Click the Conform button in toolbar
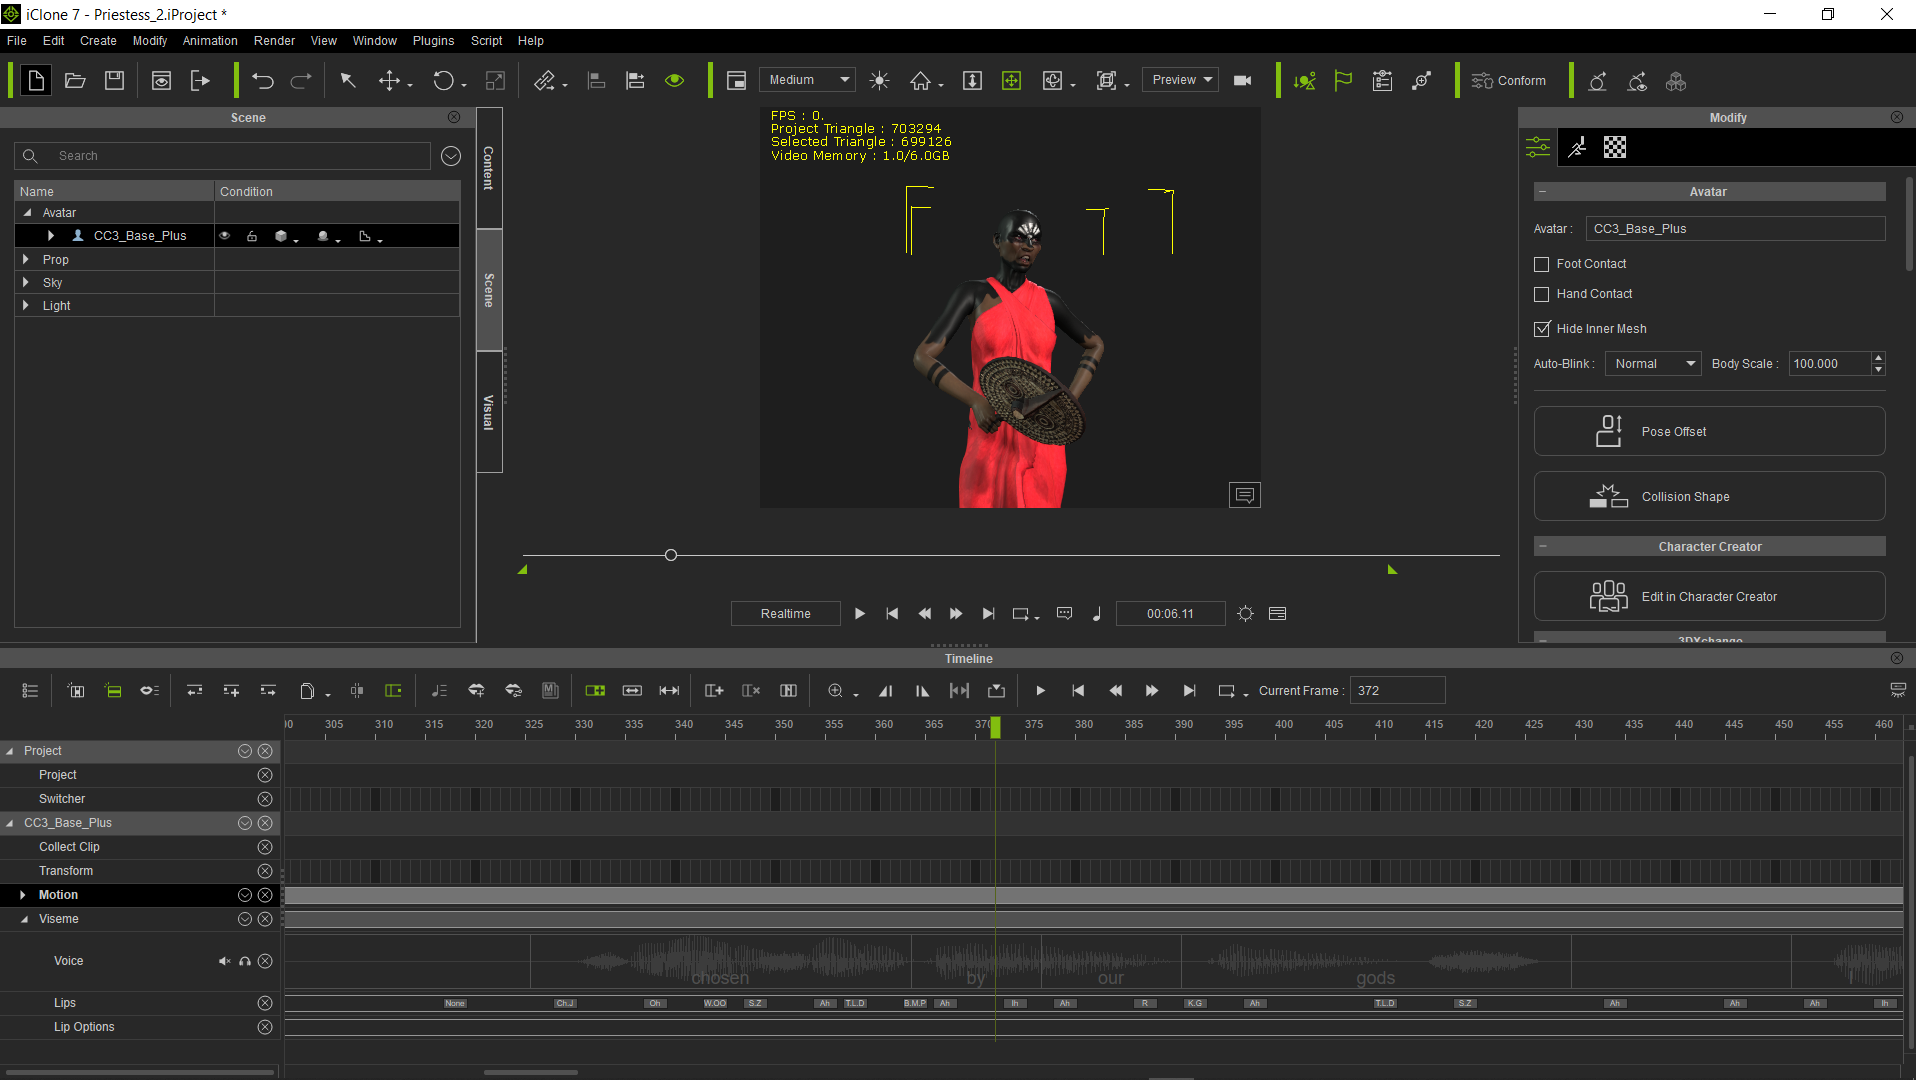The width and height of the screenshot is (1916, 1080). 1509,81
